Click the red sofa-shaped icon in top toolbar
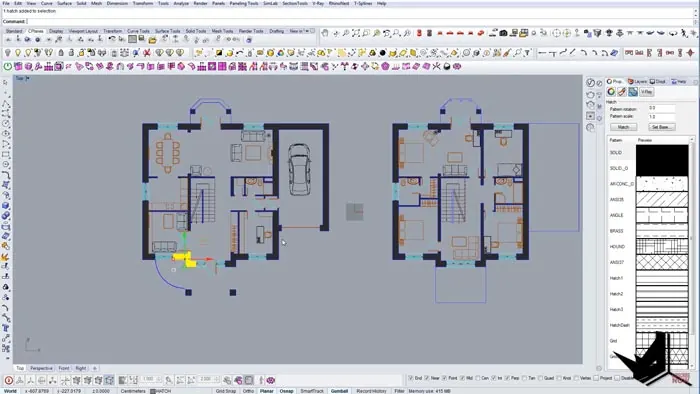Viewport: 700px width, 394px height. [481, 33]
